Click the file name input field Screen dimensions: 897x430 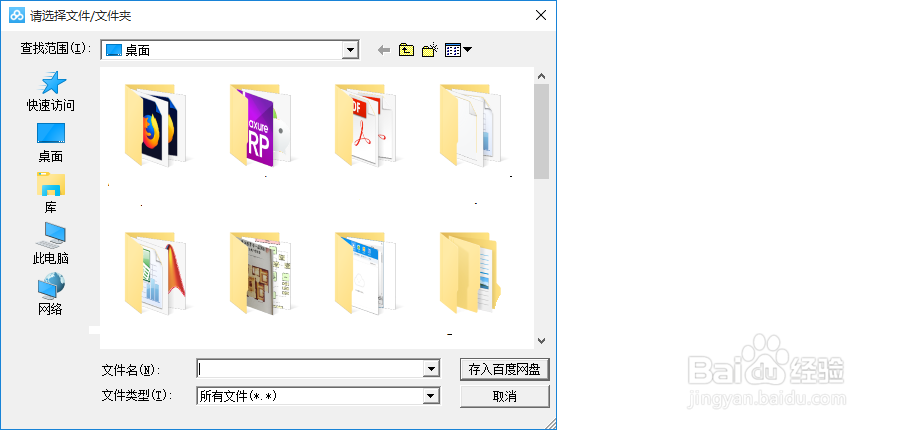[310, 369]
